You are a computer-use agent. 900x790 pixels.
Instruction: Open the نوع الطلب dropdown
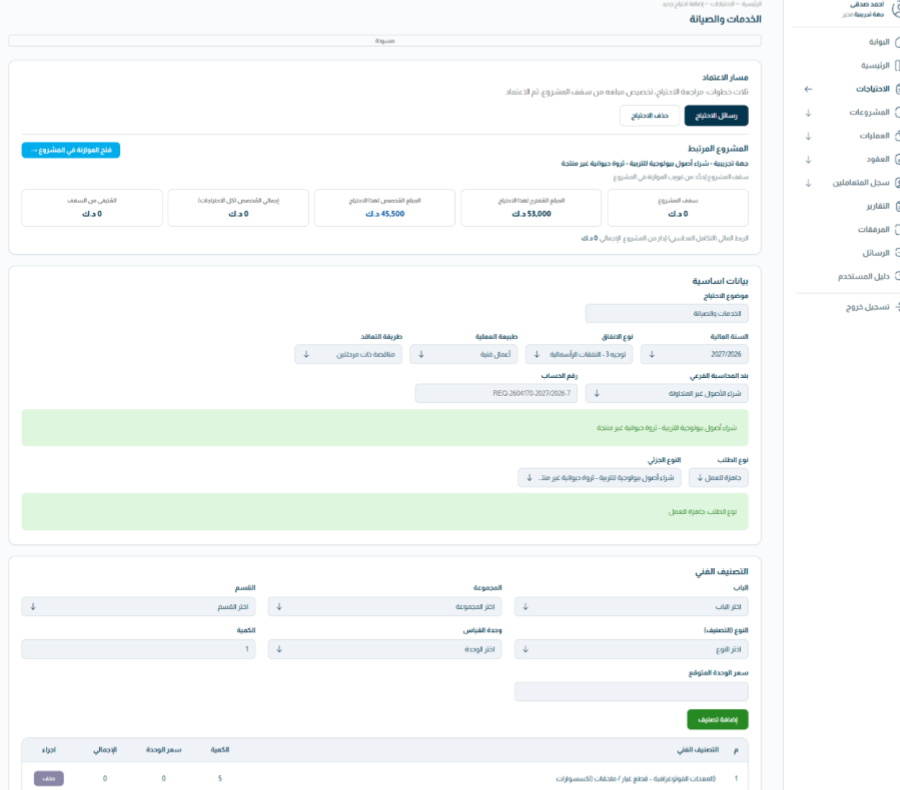pyautogui.click(x=719, y=478)
